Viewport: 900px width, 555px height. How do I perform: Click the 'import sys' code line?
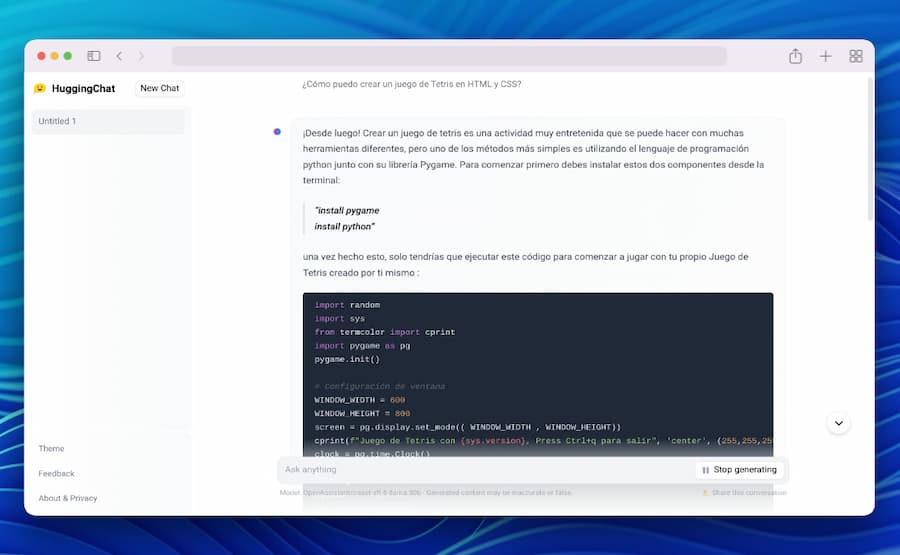[340, 319]
